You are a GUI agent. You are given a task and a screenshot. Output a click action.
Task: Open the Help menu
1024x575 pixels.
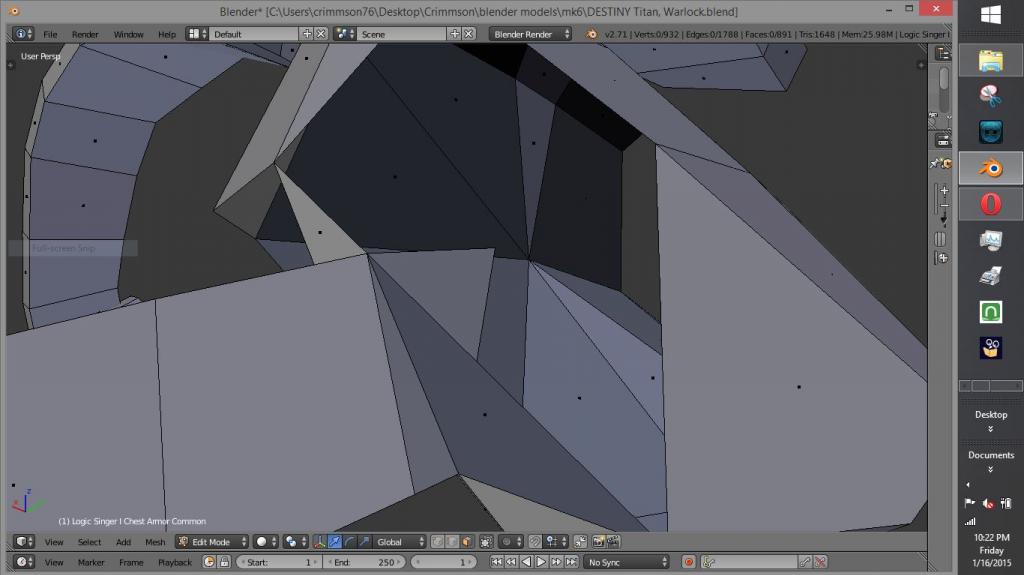(x=167, y=34)
